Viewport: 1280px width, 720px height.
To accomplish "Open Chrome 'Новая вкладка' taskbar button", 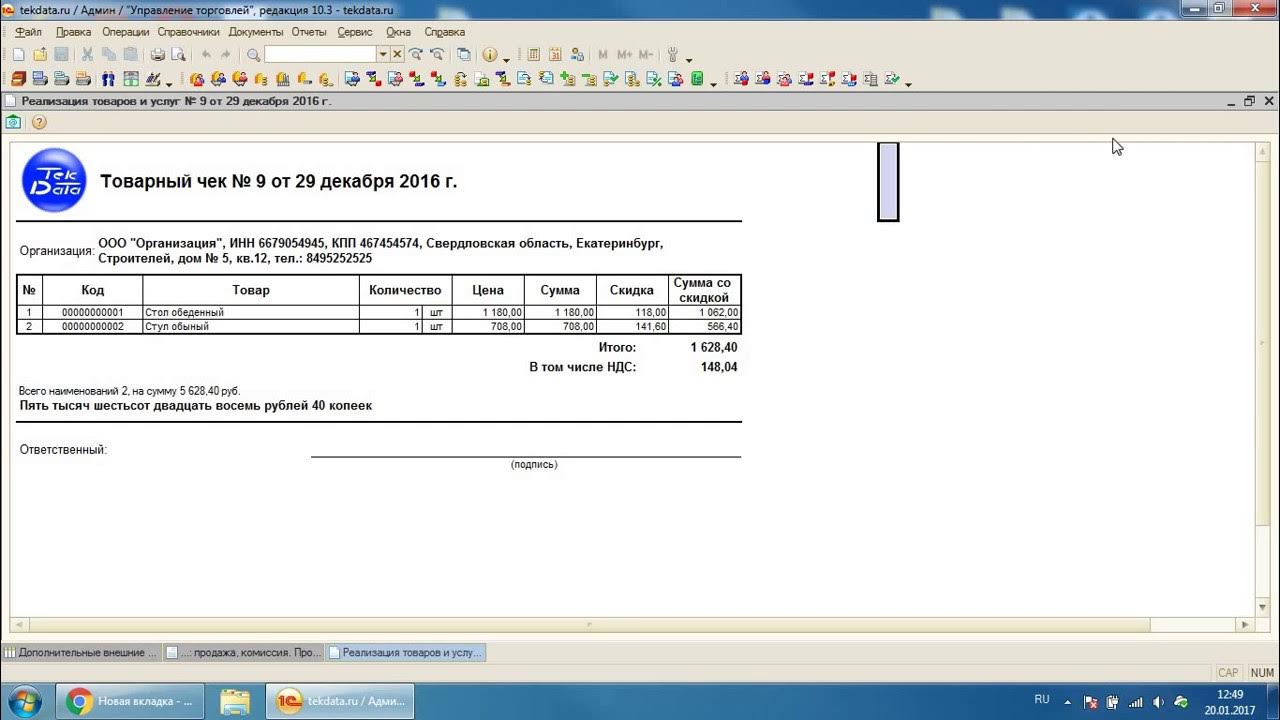I will coord(129,701).
